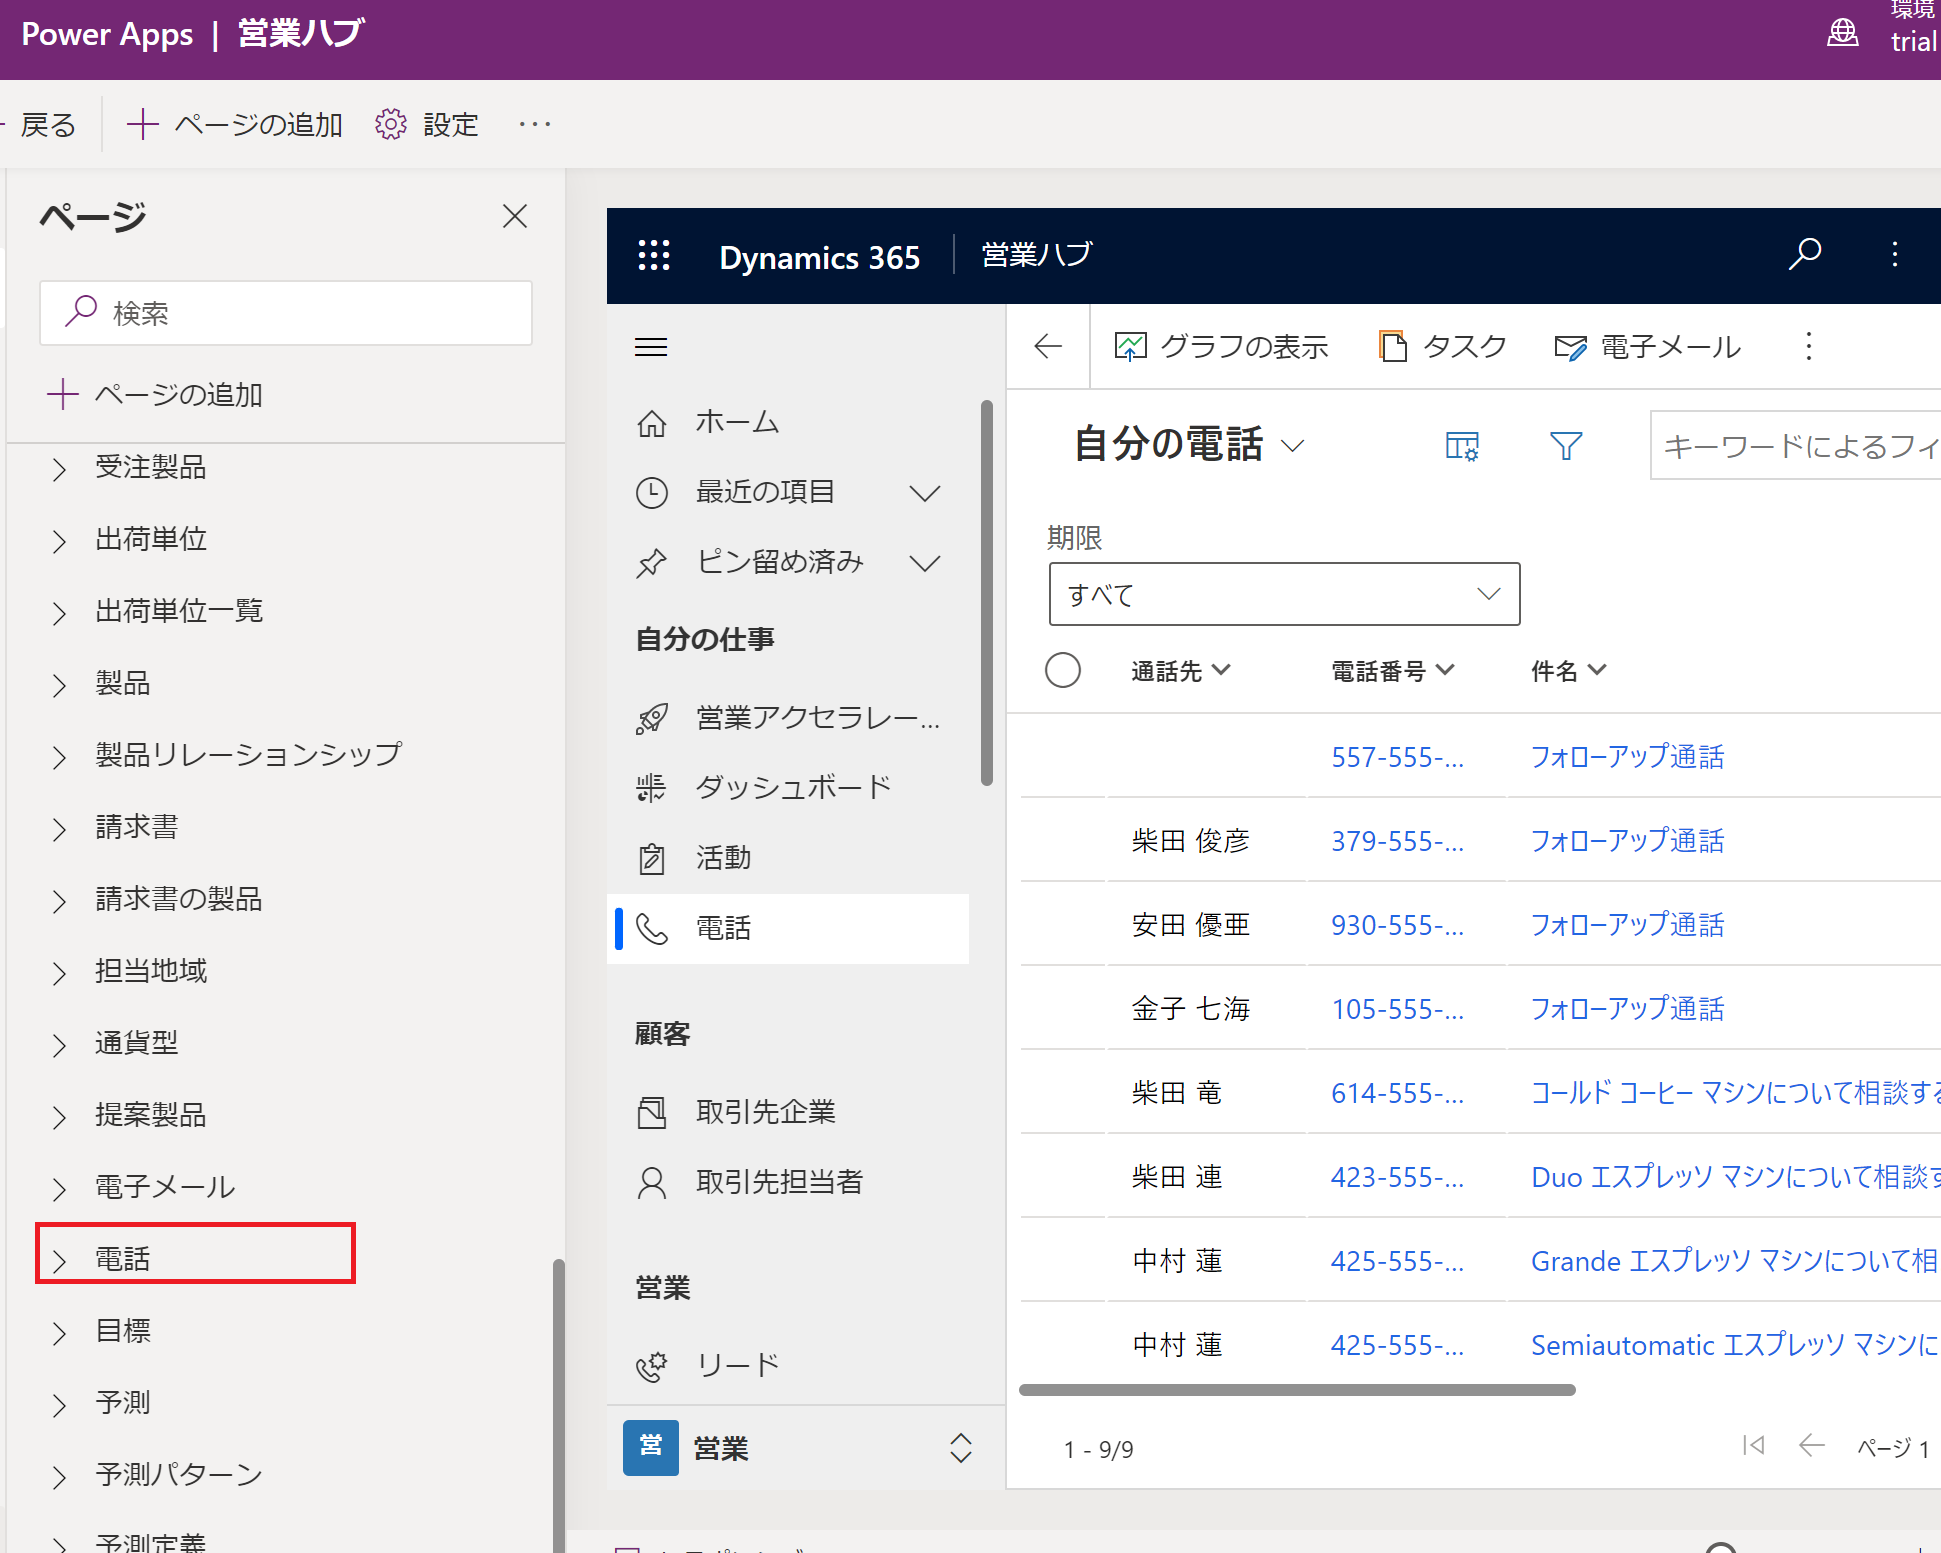Open ダッシュボード nav item
The width and height of the screenshot is (1941, 1553).
763,787
